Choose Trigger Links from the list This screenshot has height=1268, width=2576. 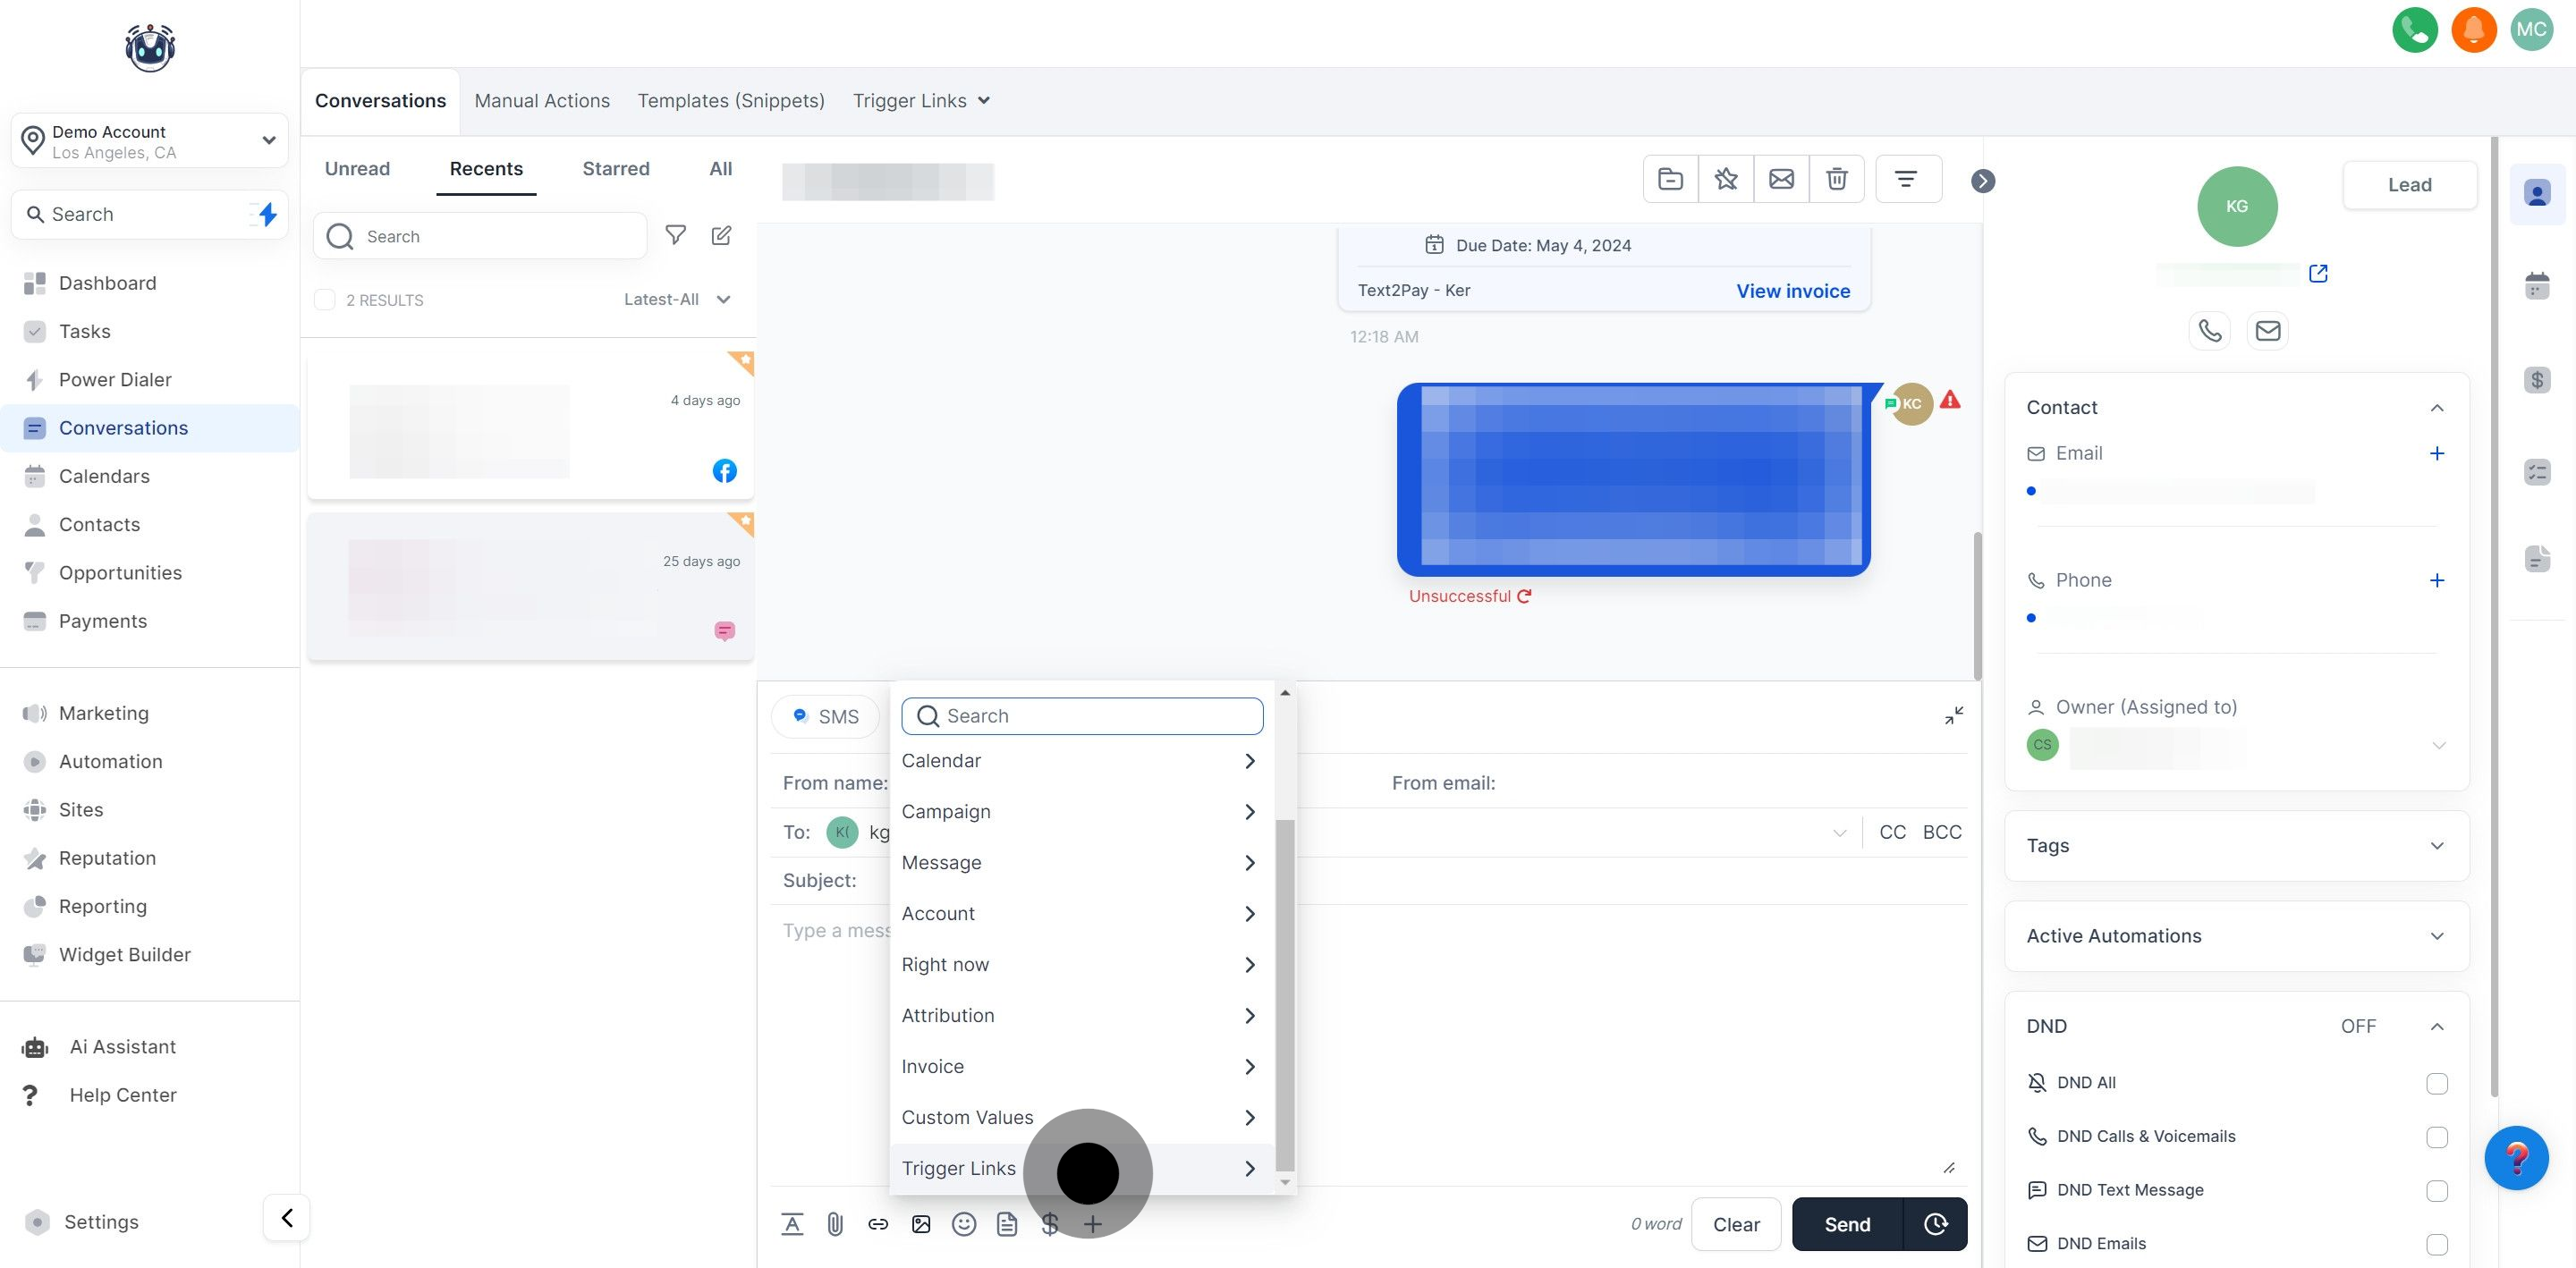click(958, 1168)
